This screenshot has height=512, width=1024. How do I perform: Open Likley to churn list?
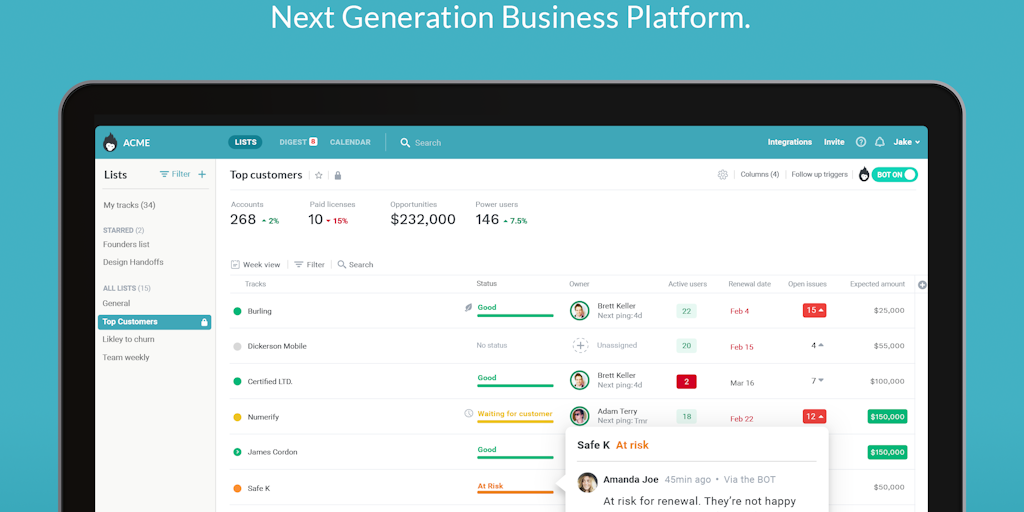point(129,340)
